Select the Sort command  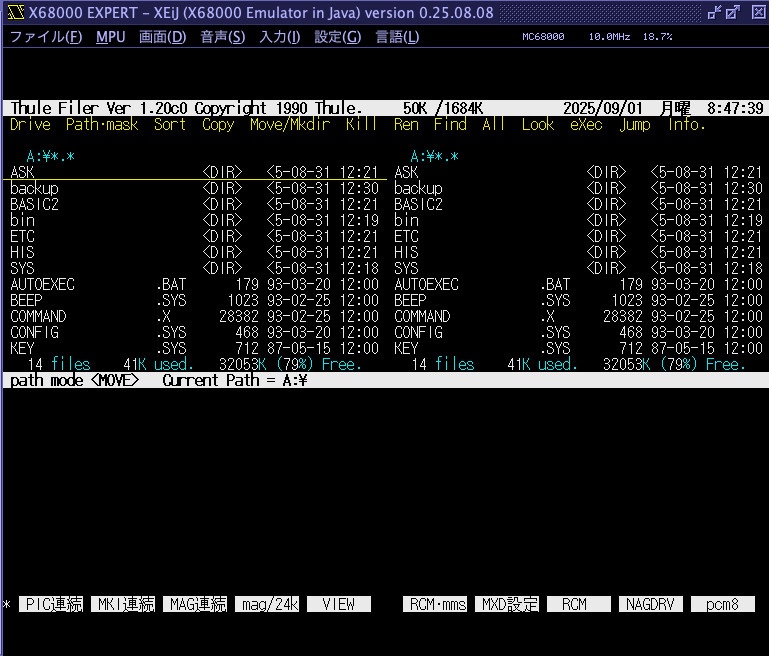click(170, 125)
